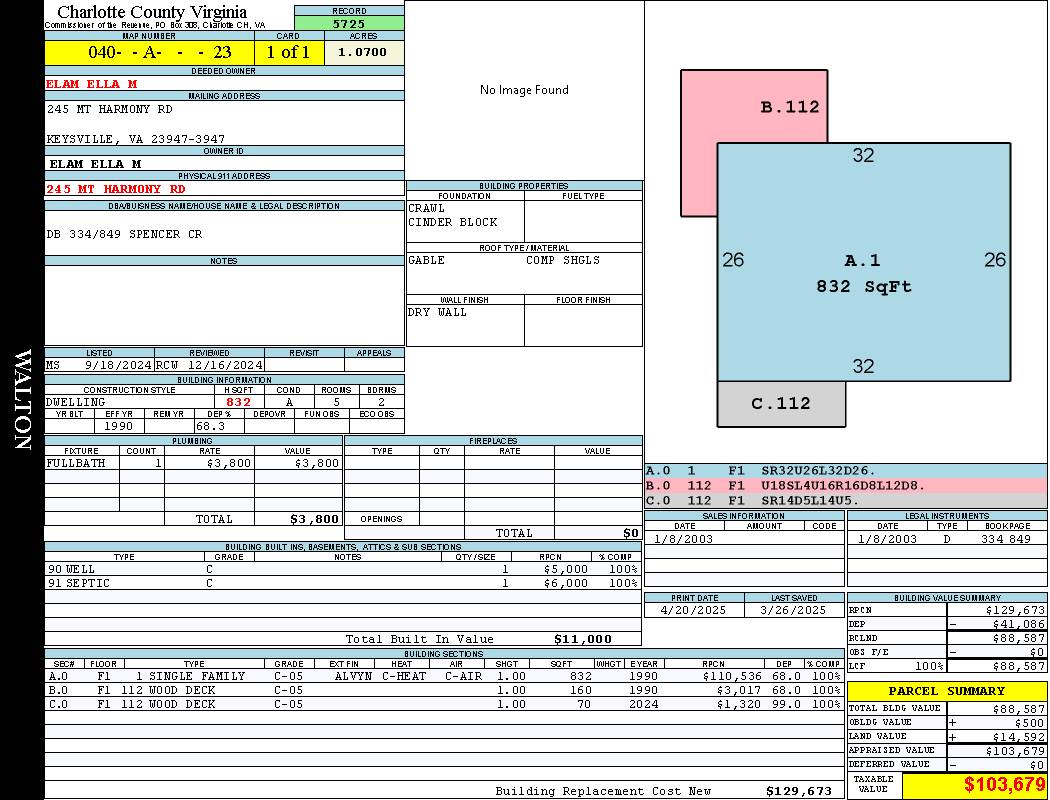Click the blue A.1 832 SqFt sketch area
Screen dimensions: 1050x800
tap(862, 273)
